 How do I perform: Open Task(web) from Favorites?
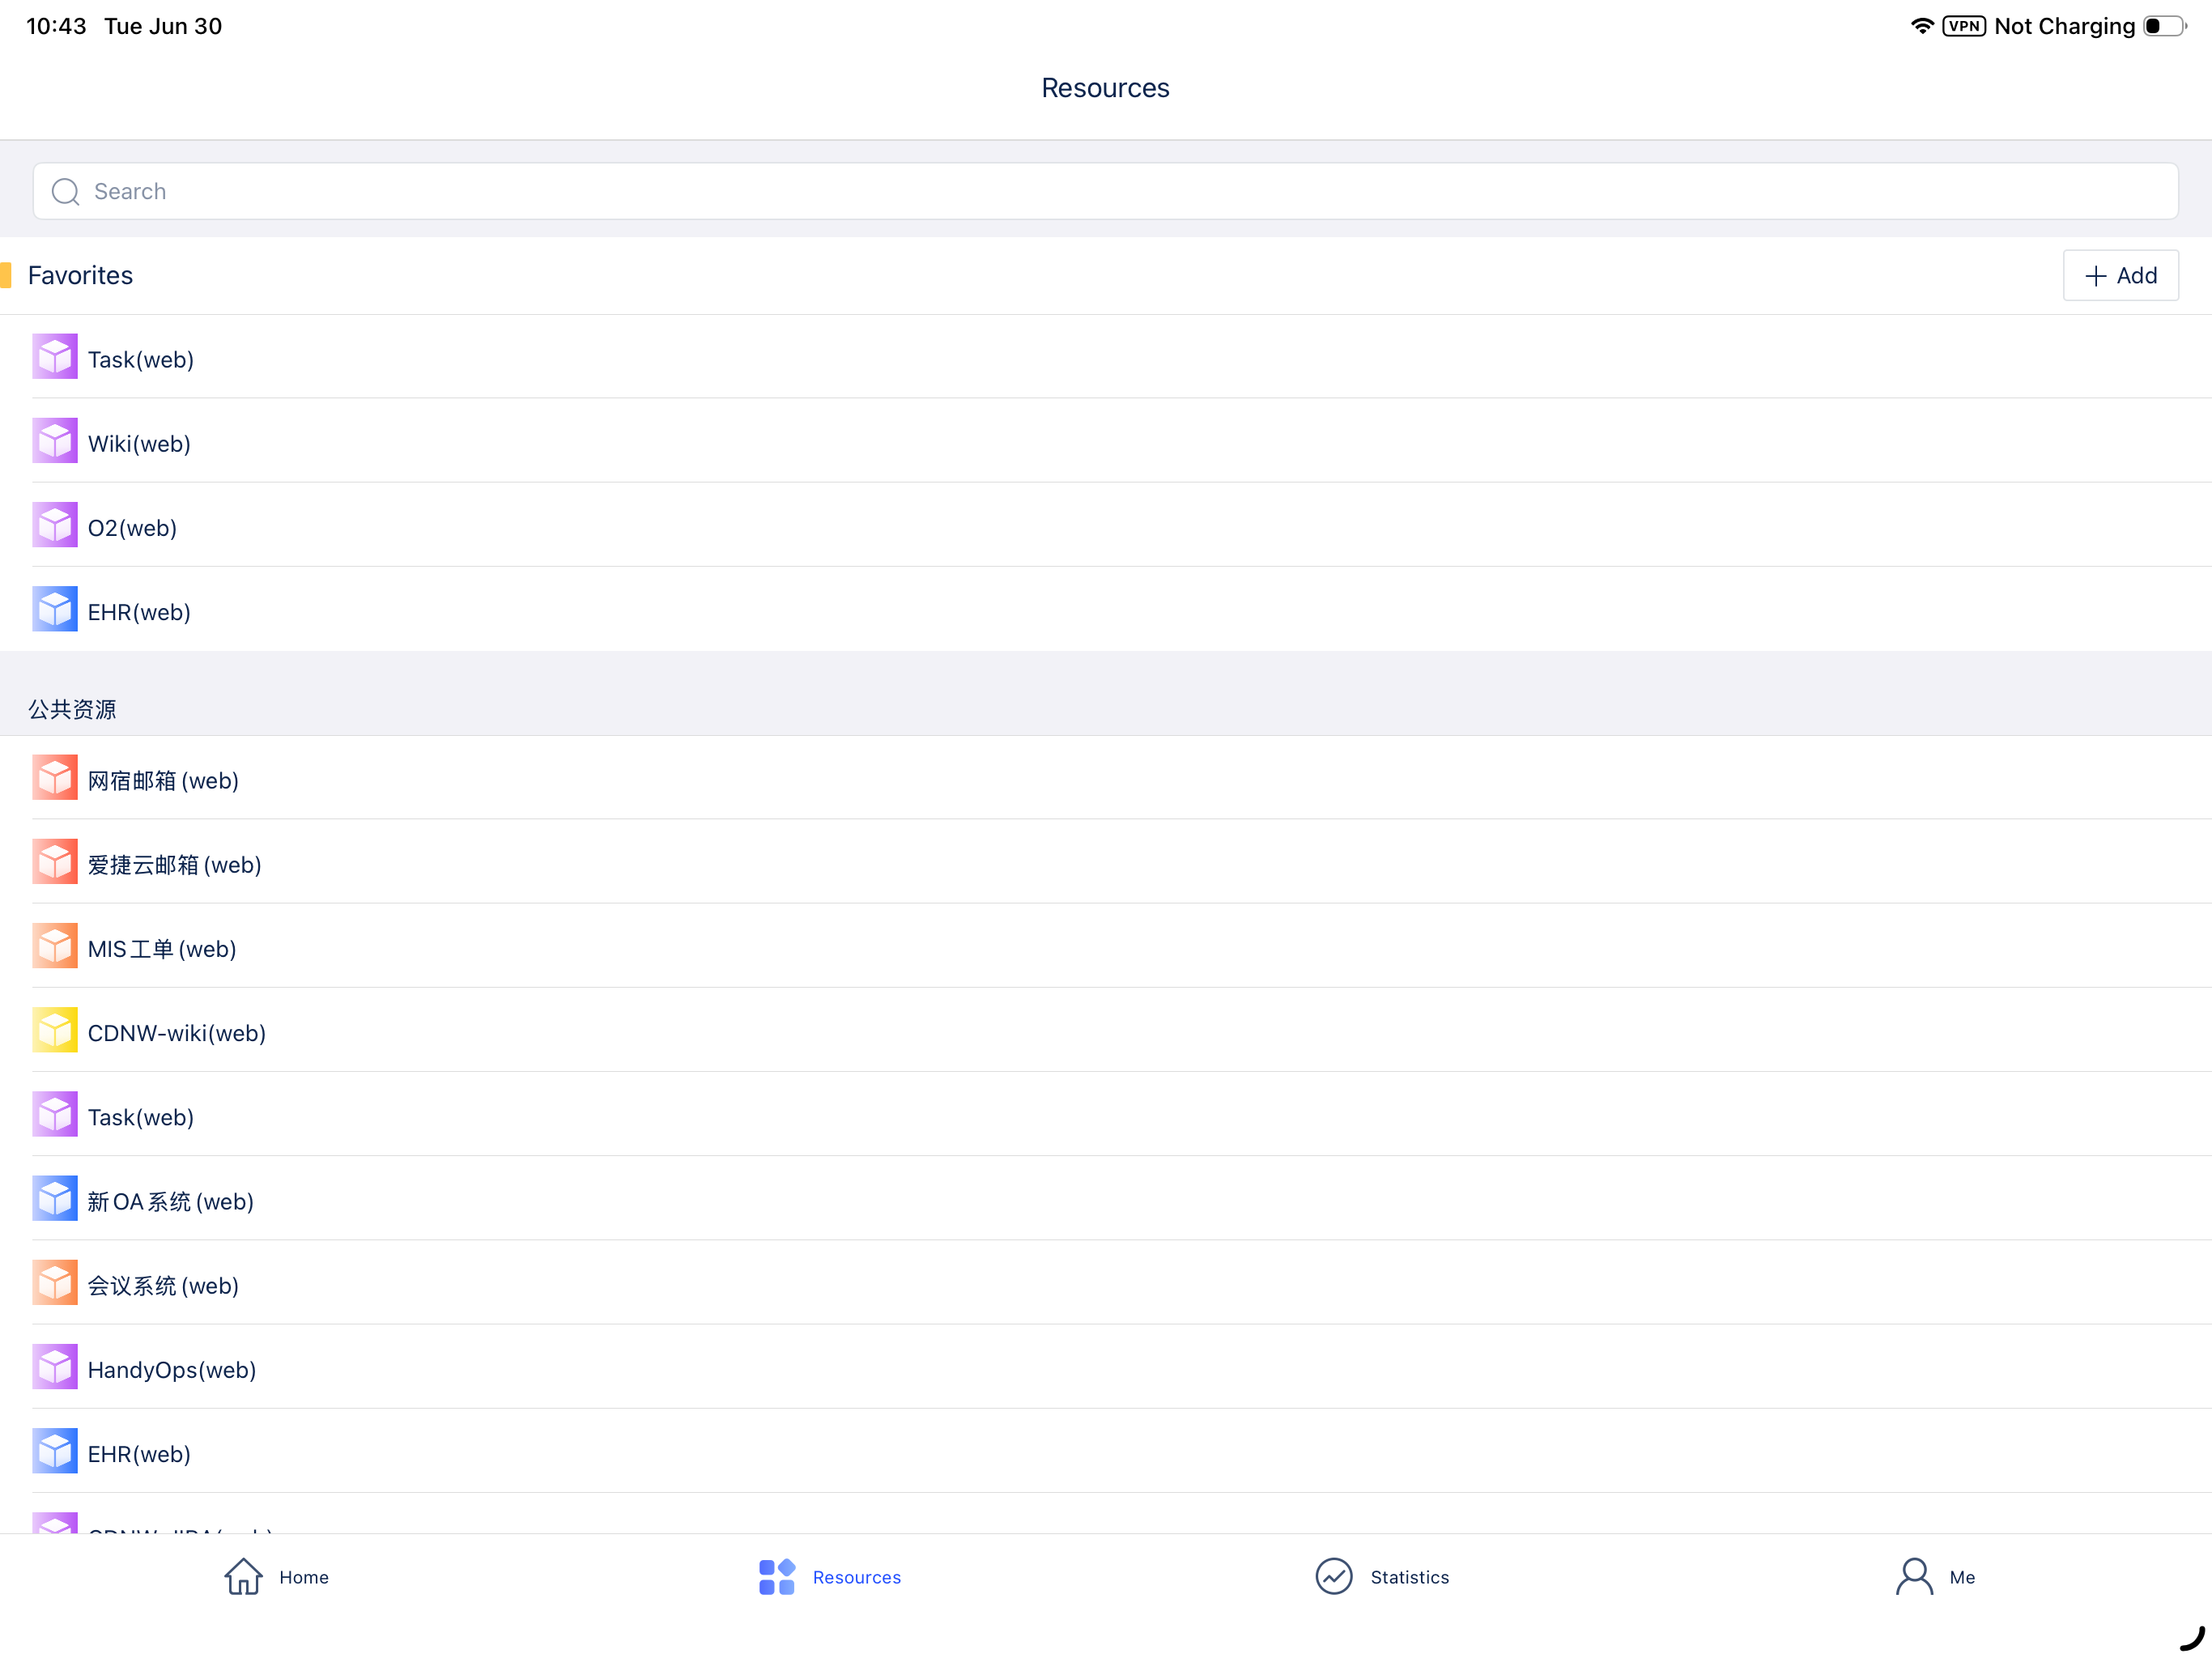tap(1106, 357)
